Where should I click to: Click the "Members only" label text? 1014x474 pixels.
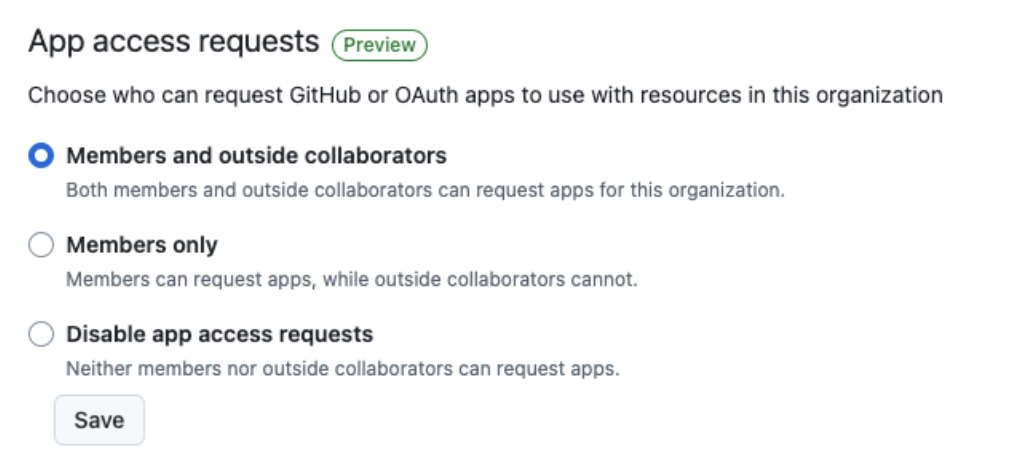141,245
